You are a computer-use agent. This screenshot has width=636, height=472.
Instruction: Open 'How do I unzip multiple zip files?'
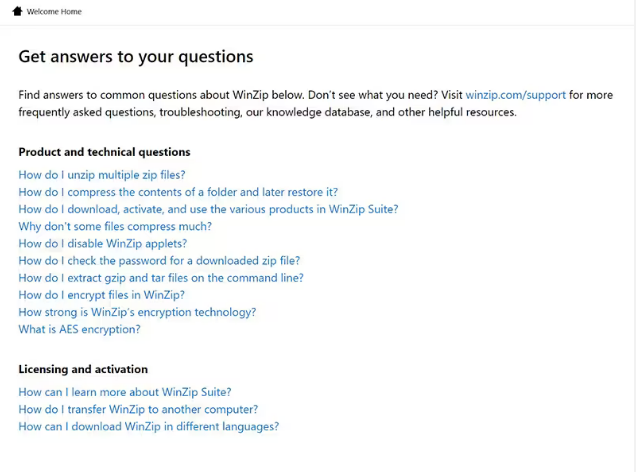tap(102, 175)
